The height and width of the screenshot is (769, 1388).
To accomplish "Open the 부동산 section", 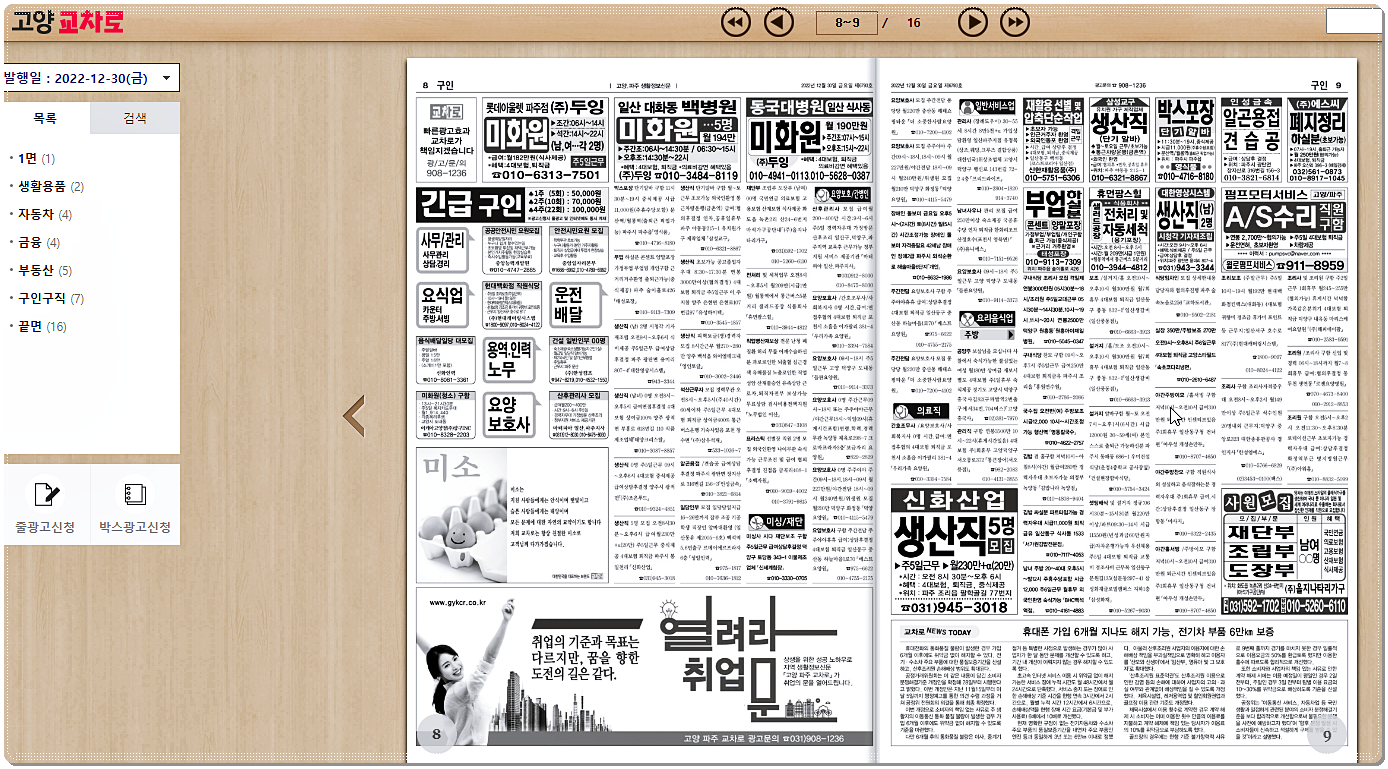I will click(44, 270).
